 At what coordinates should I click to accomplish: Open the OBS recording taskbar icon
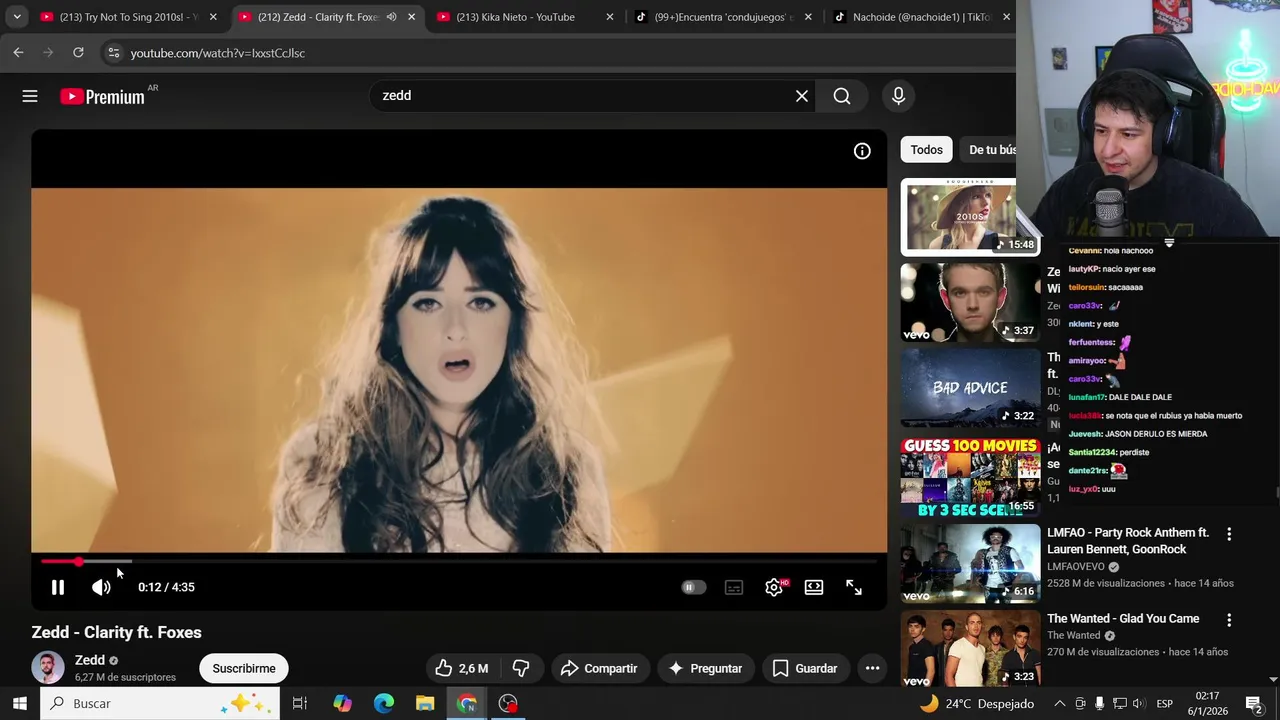[508, 704]
